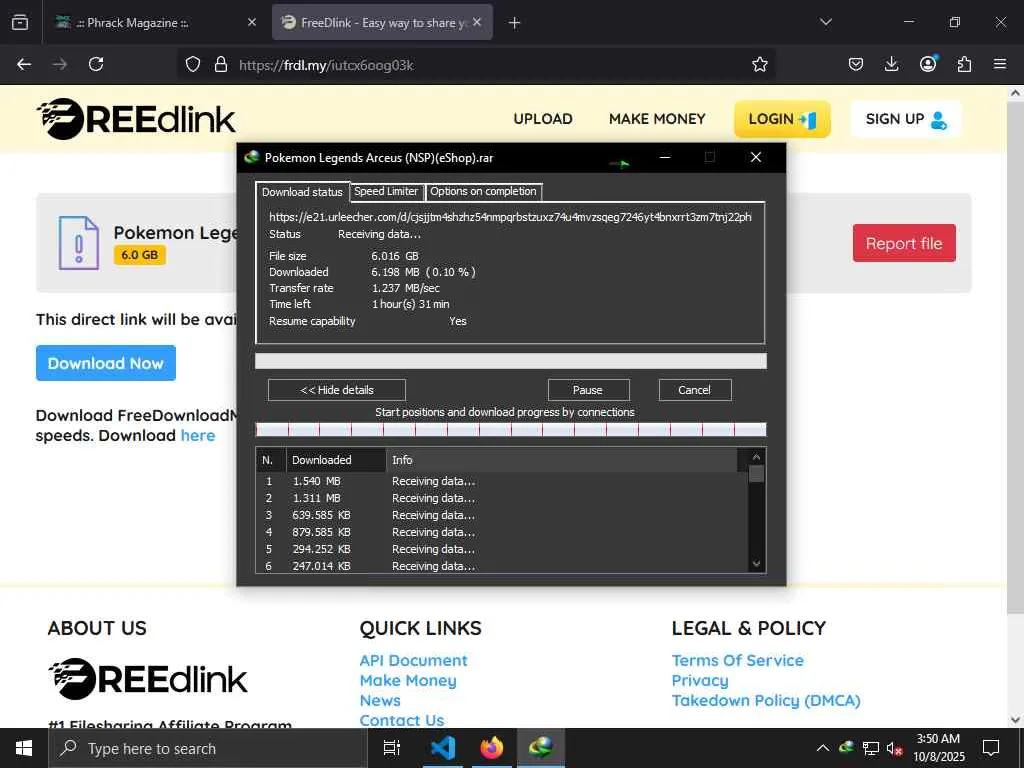Switch to Speed Limiter tab
The height and width of the screenshot is (768, 1024).
tap(386, 191)
